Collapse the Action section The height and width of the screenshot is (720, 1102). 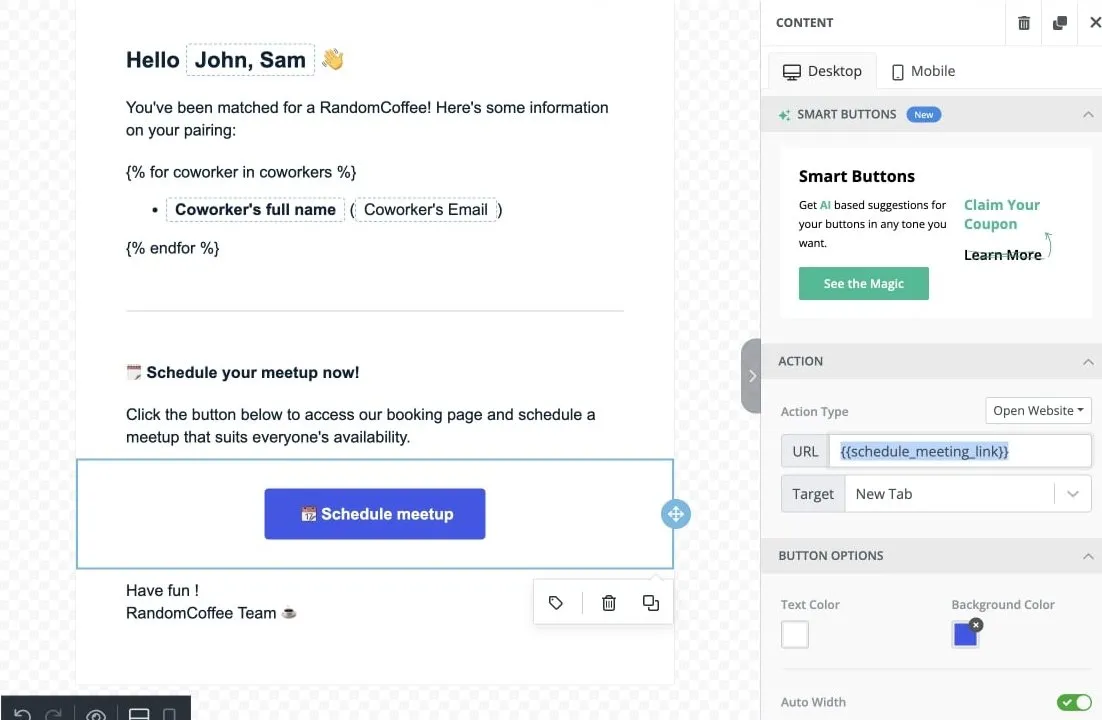(1088, 361)
